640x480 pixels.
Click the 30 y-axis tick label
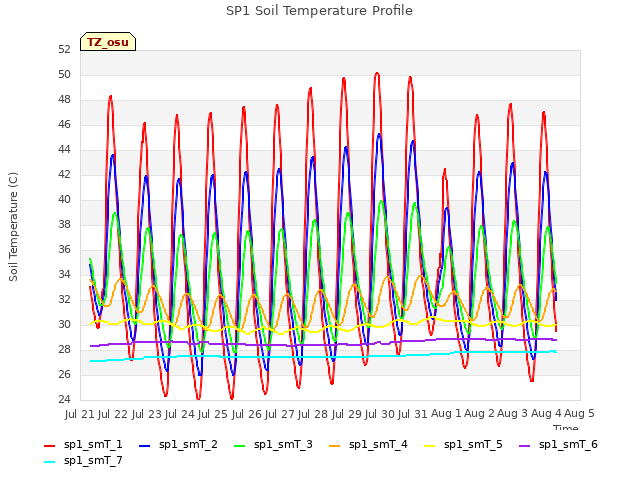pyautogui.click(x=64, y=324)
